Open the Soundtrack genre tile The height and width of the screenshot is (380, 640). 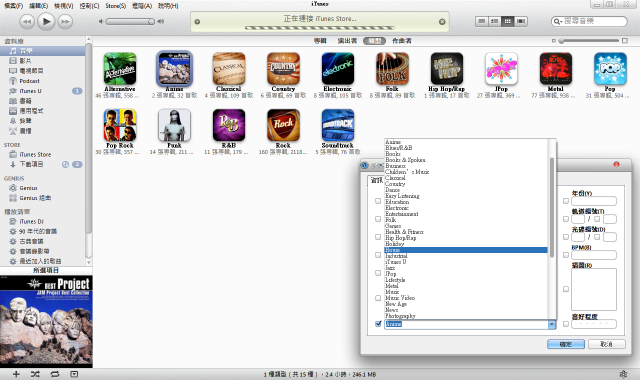[338, 125]
